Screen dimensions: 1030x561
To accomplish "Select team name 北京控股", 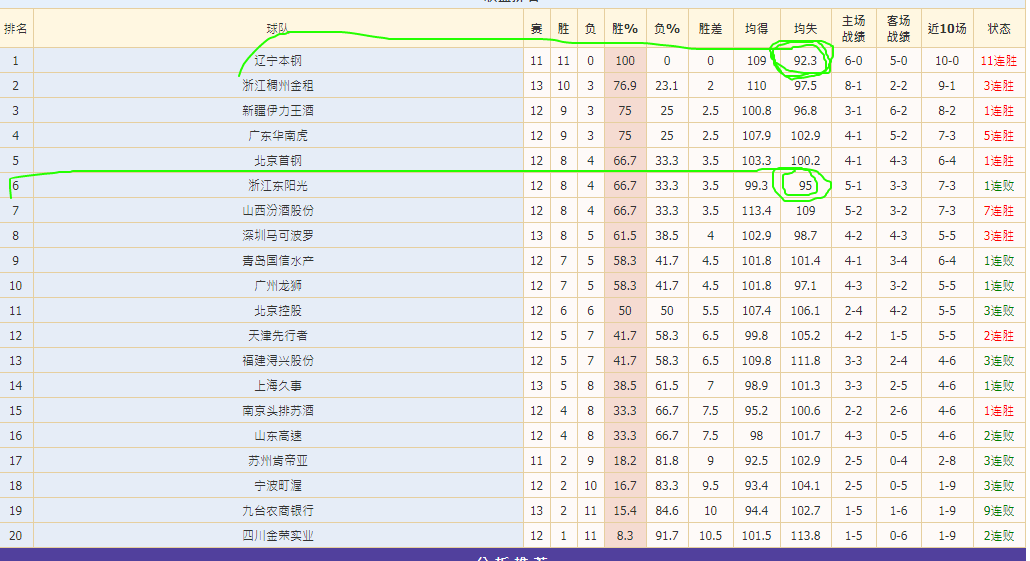I will tap(278, 310).
